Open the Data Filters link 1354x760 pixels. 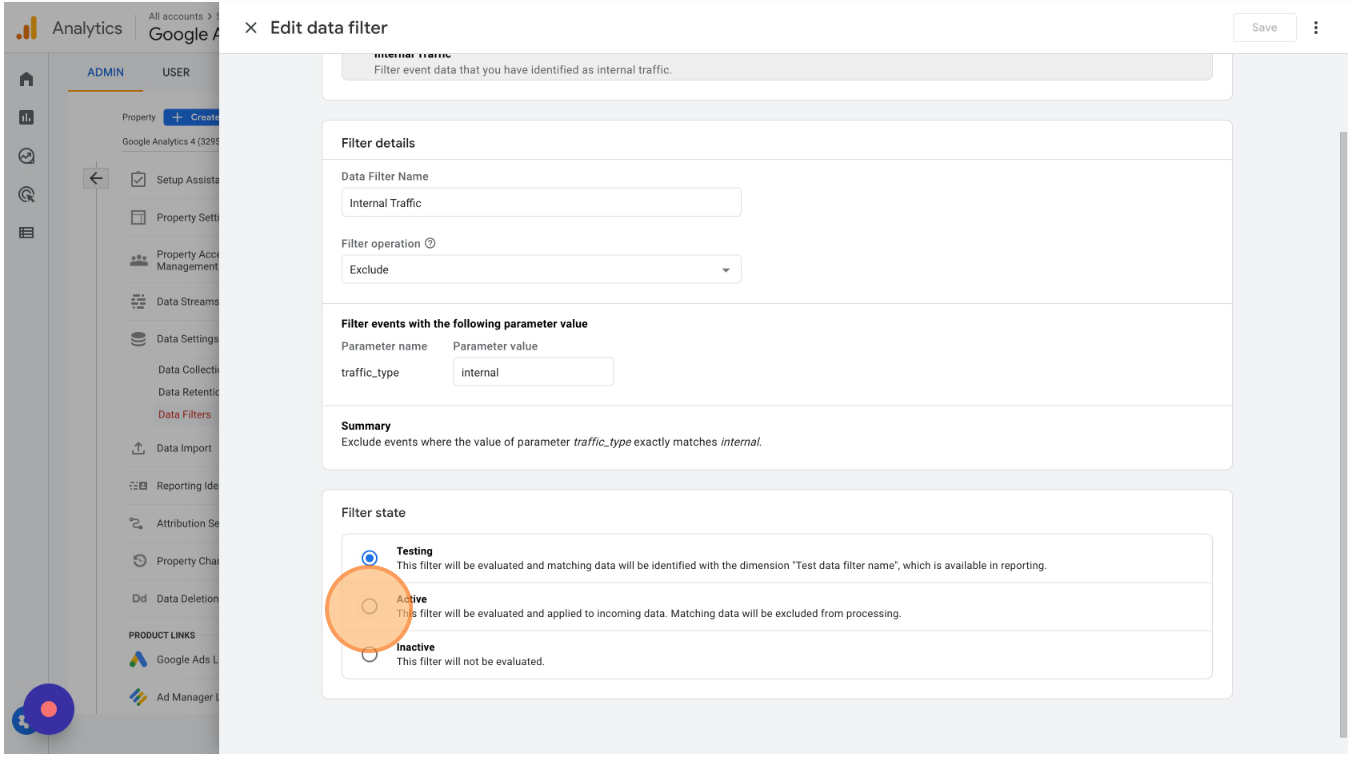point(185,414)
